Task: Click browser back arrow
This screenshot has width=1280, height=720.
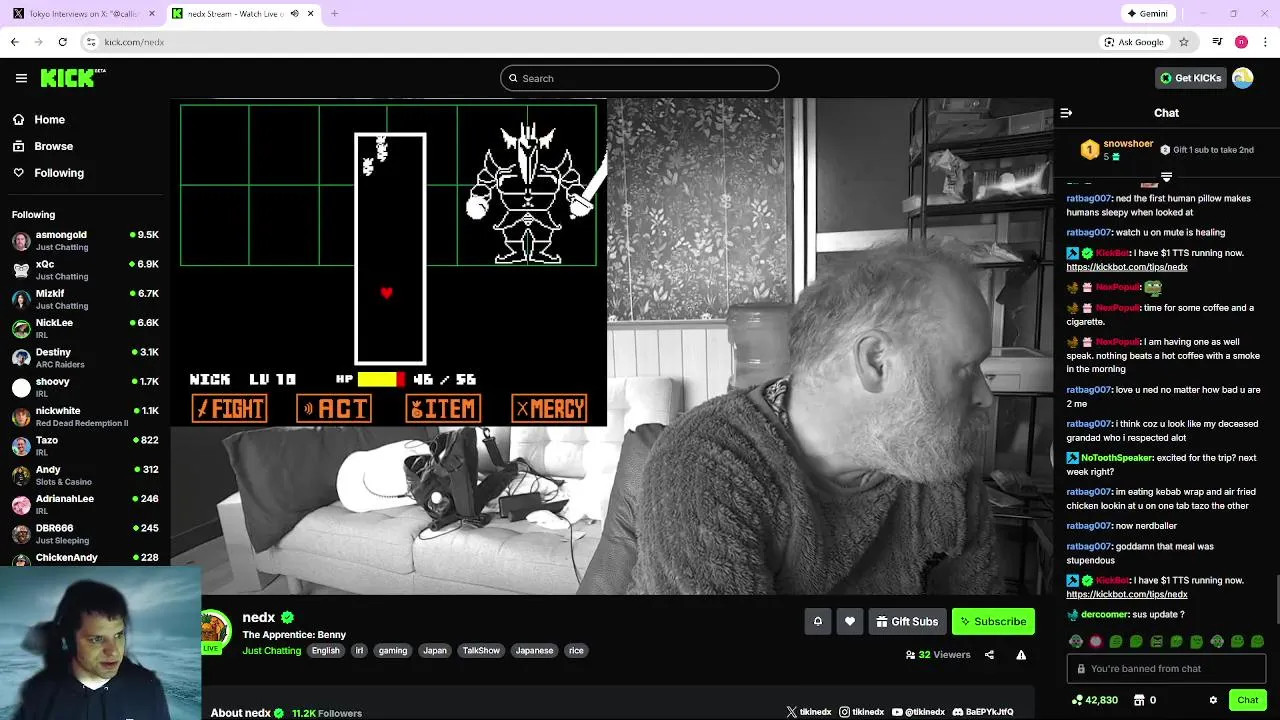Action: coord(14,42)
